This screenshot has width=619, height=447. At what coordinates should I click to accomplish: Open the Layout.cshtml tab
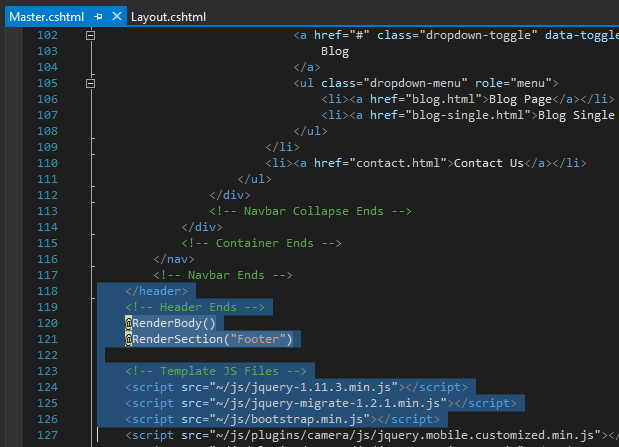click(168, 17)
